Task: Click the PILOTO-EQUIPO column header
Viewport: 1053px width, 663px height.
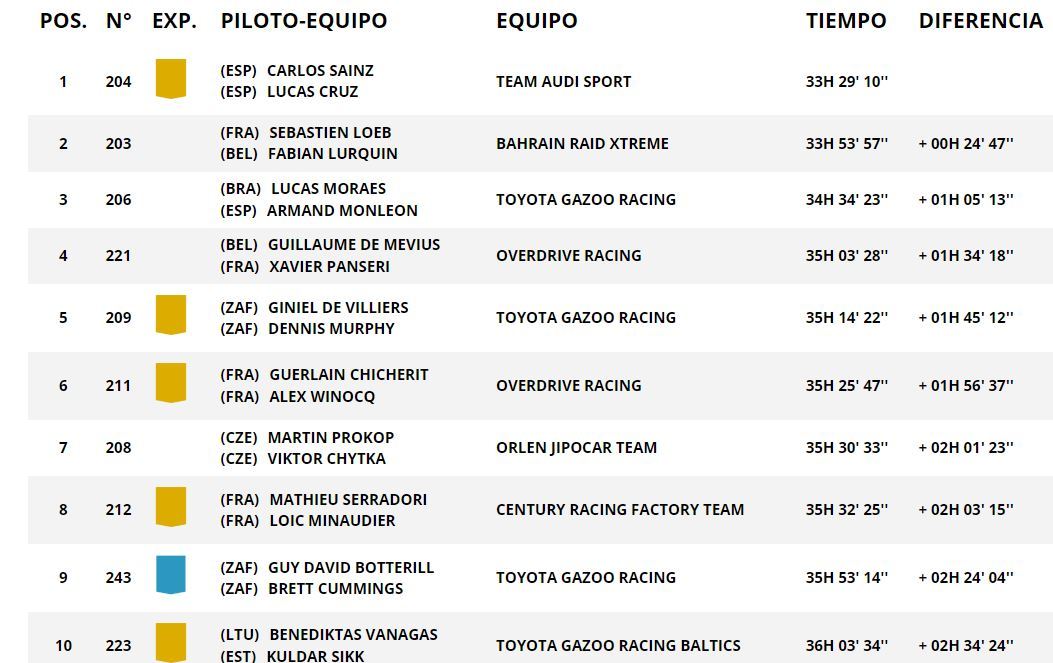Action: click(304, 21)
